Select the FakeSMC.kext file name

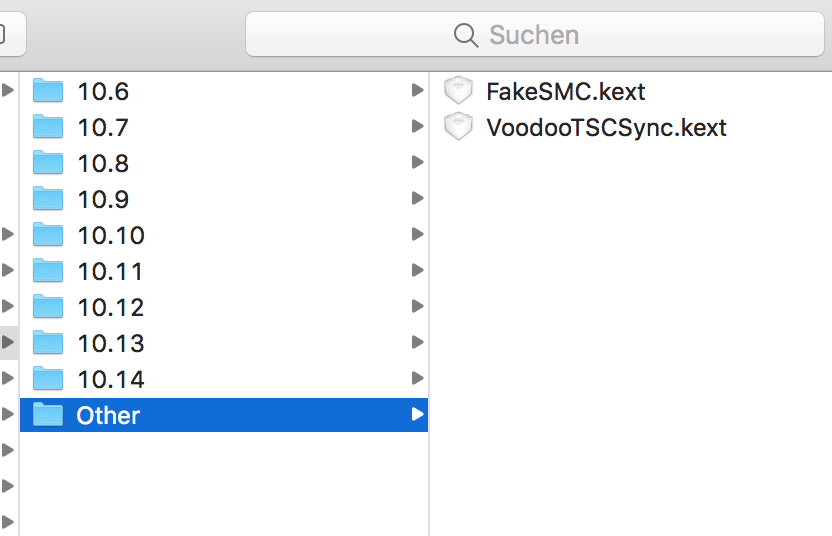(x=565, y=91)
